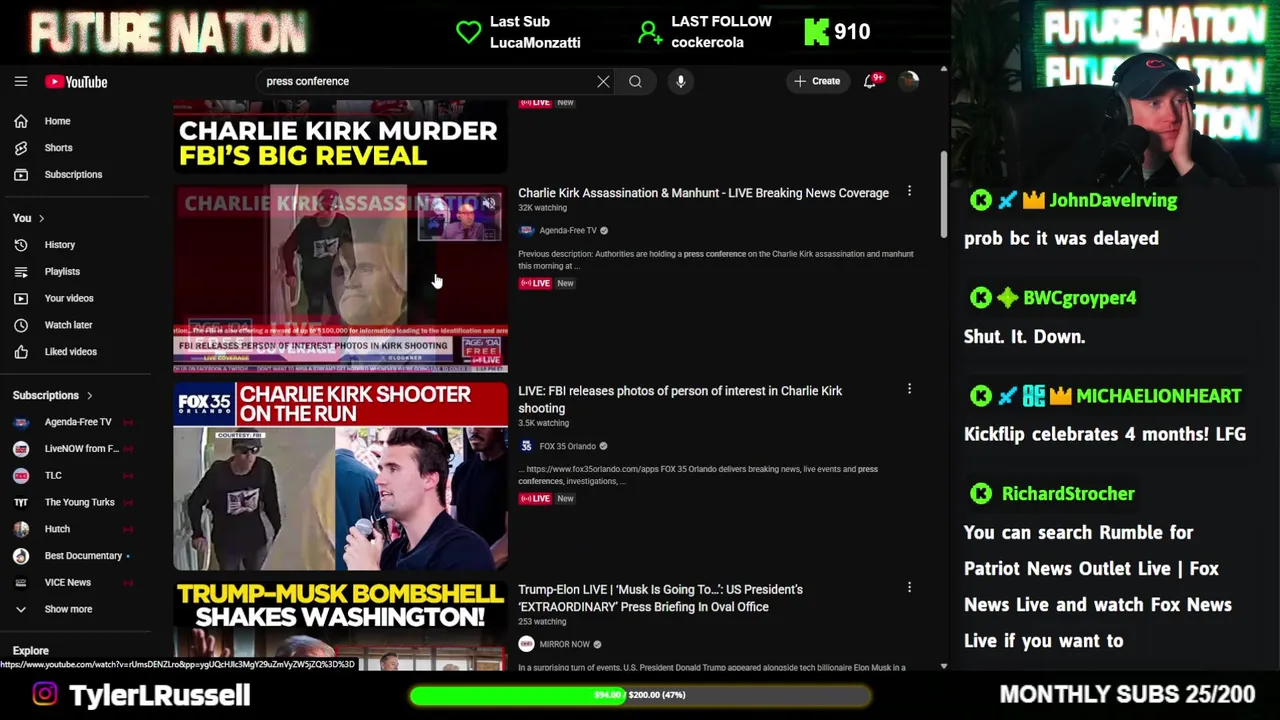Play the Charlie Kirk Assassination preview thumbnail
The width and height of the screenshot is (1280, 720).
pos(340,278)
